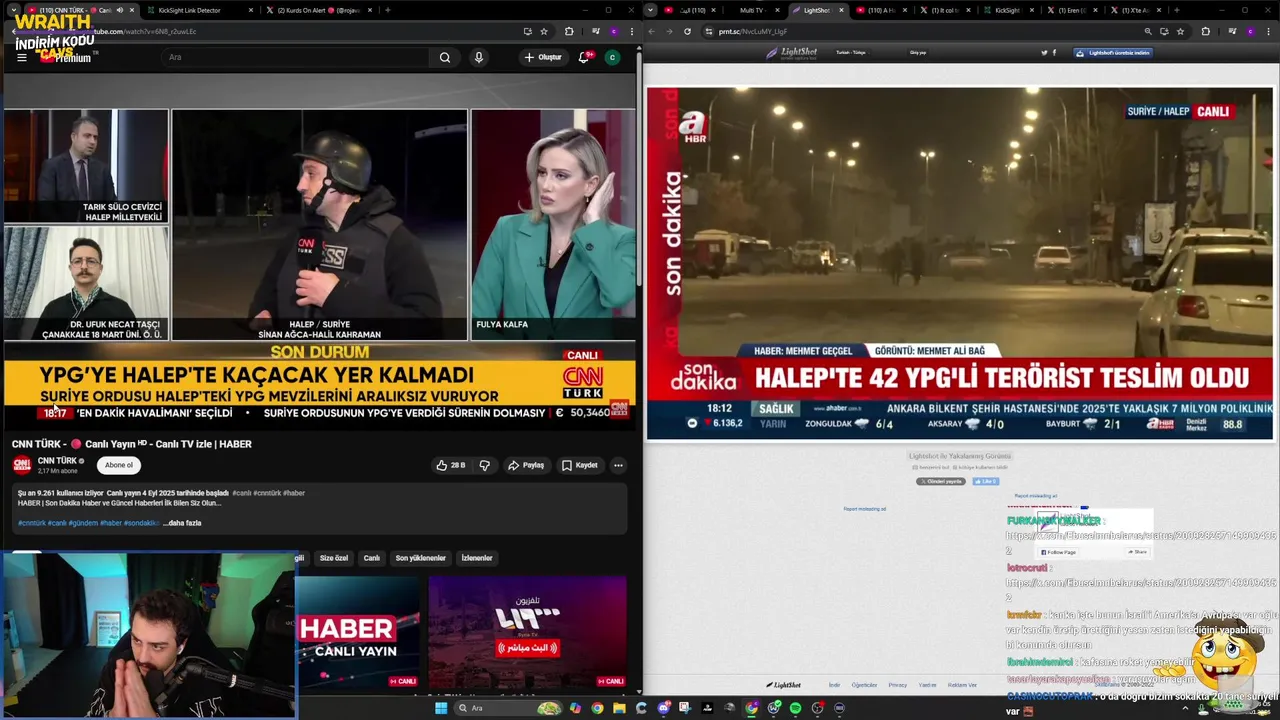1280x720 pixels.
Task: Open LightShot Facebook icon
Action: pos(1054,53)
